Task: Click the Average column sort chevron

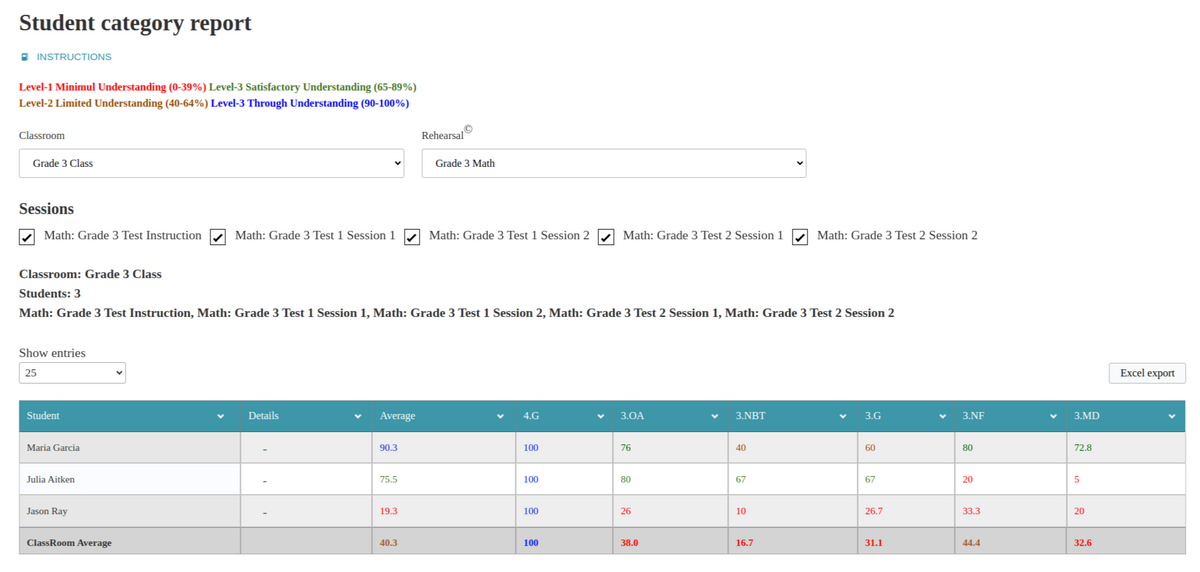Action: [x=500, y=416]
